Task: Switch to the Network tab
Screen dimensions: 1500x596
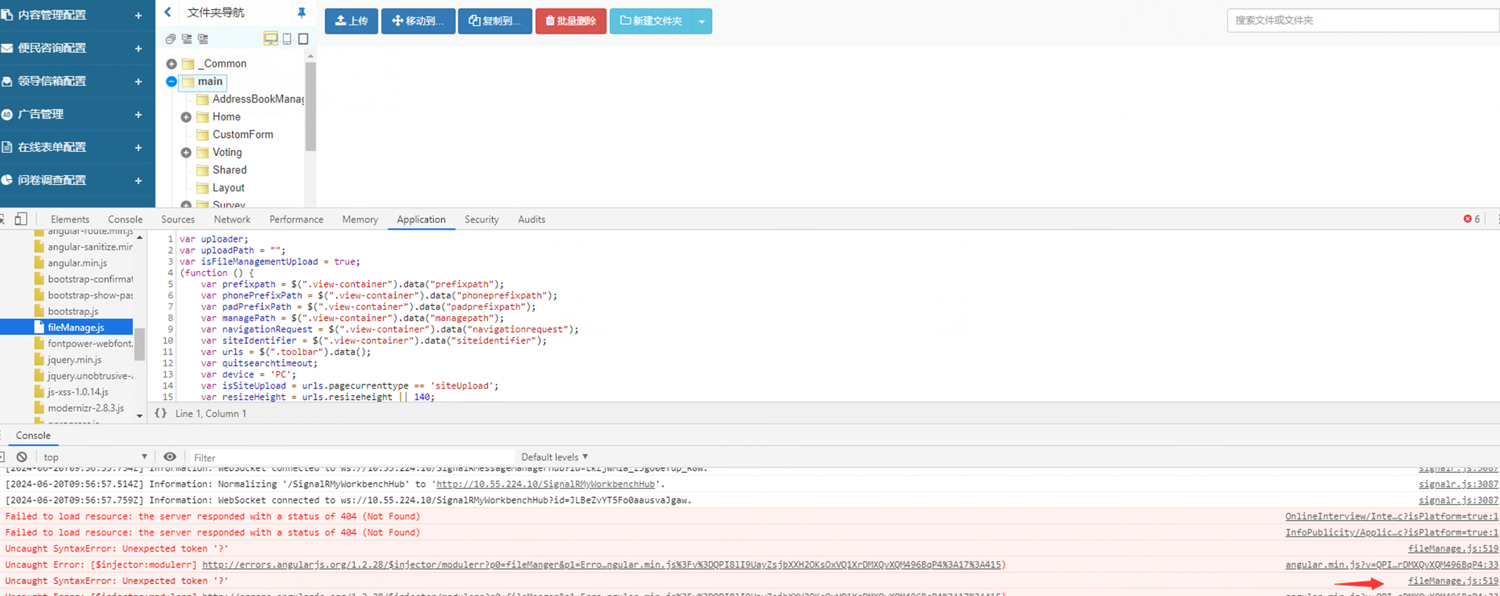Action: [232, 219]
